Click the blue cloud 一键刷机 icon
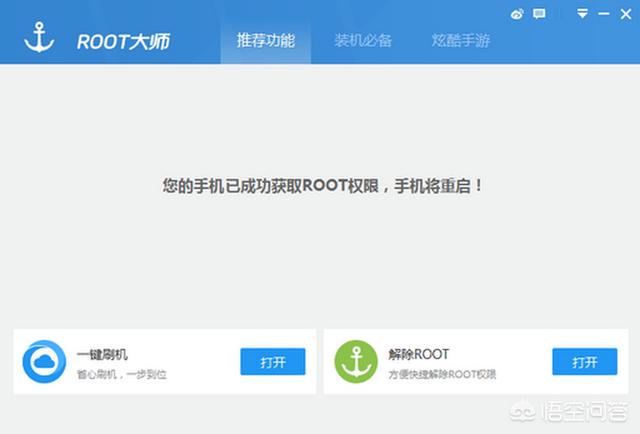Viewport: 640px width, 434px height. pos(44,362)
